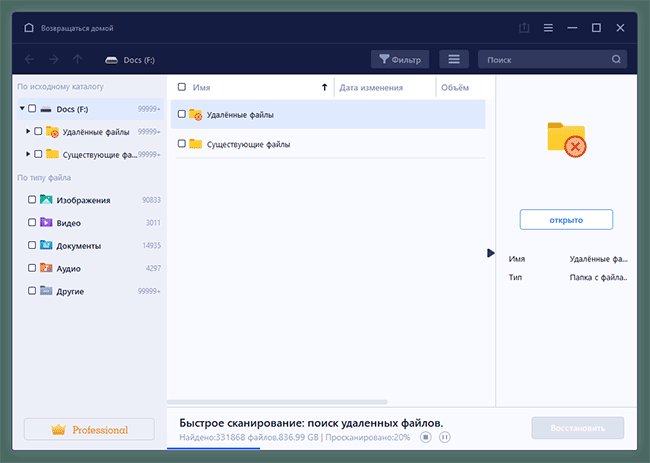Stop the scan with stop button
650x463 pixels.
tap(425, 437)
